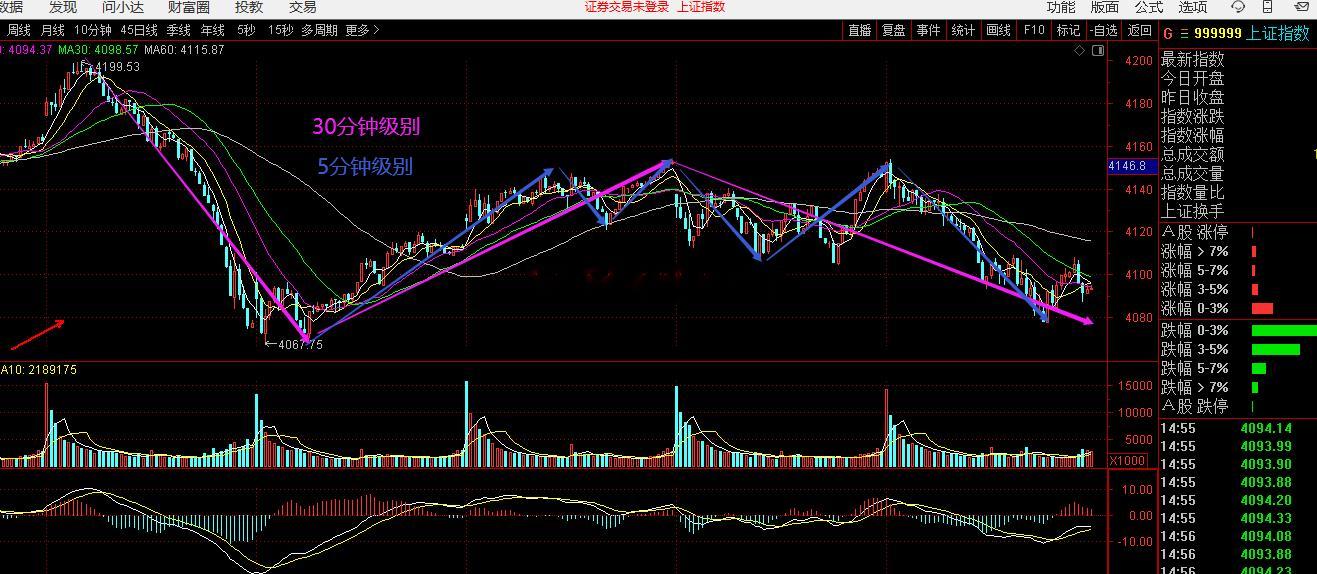This screenshot has height=574, width=1317.
Task: Click the 4067.75 low price label
Action: [x=300, y=344]
